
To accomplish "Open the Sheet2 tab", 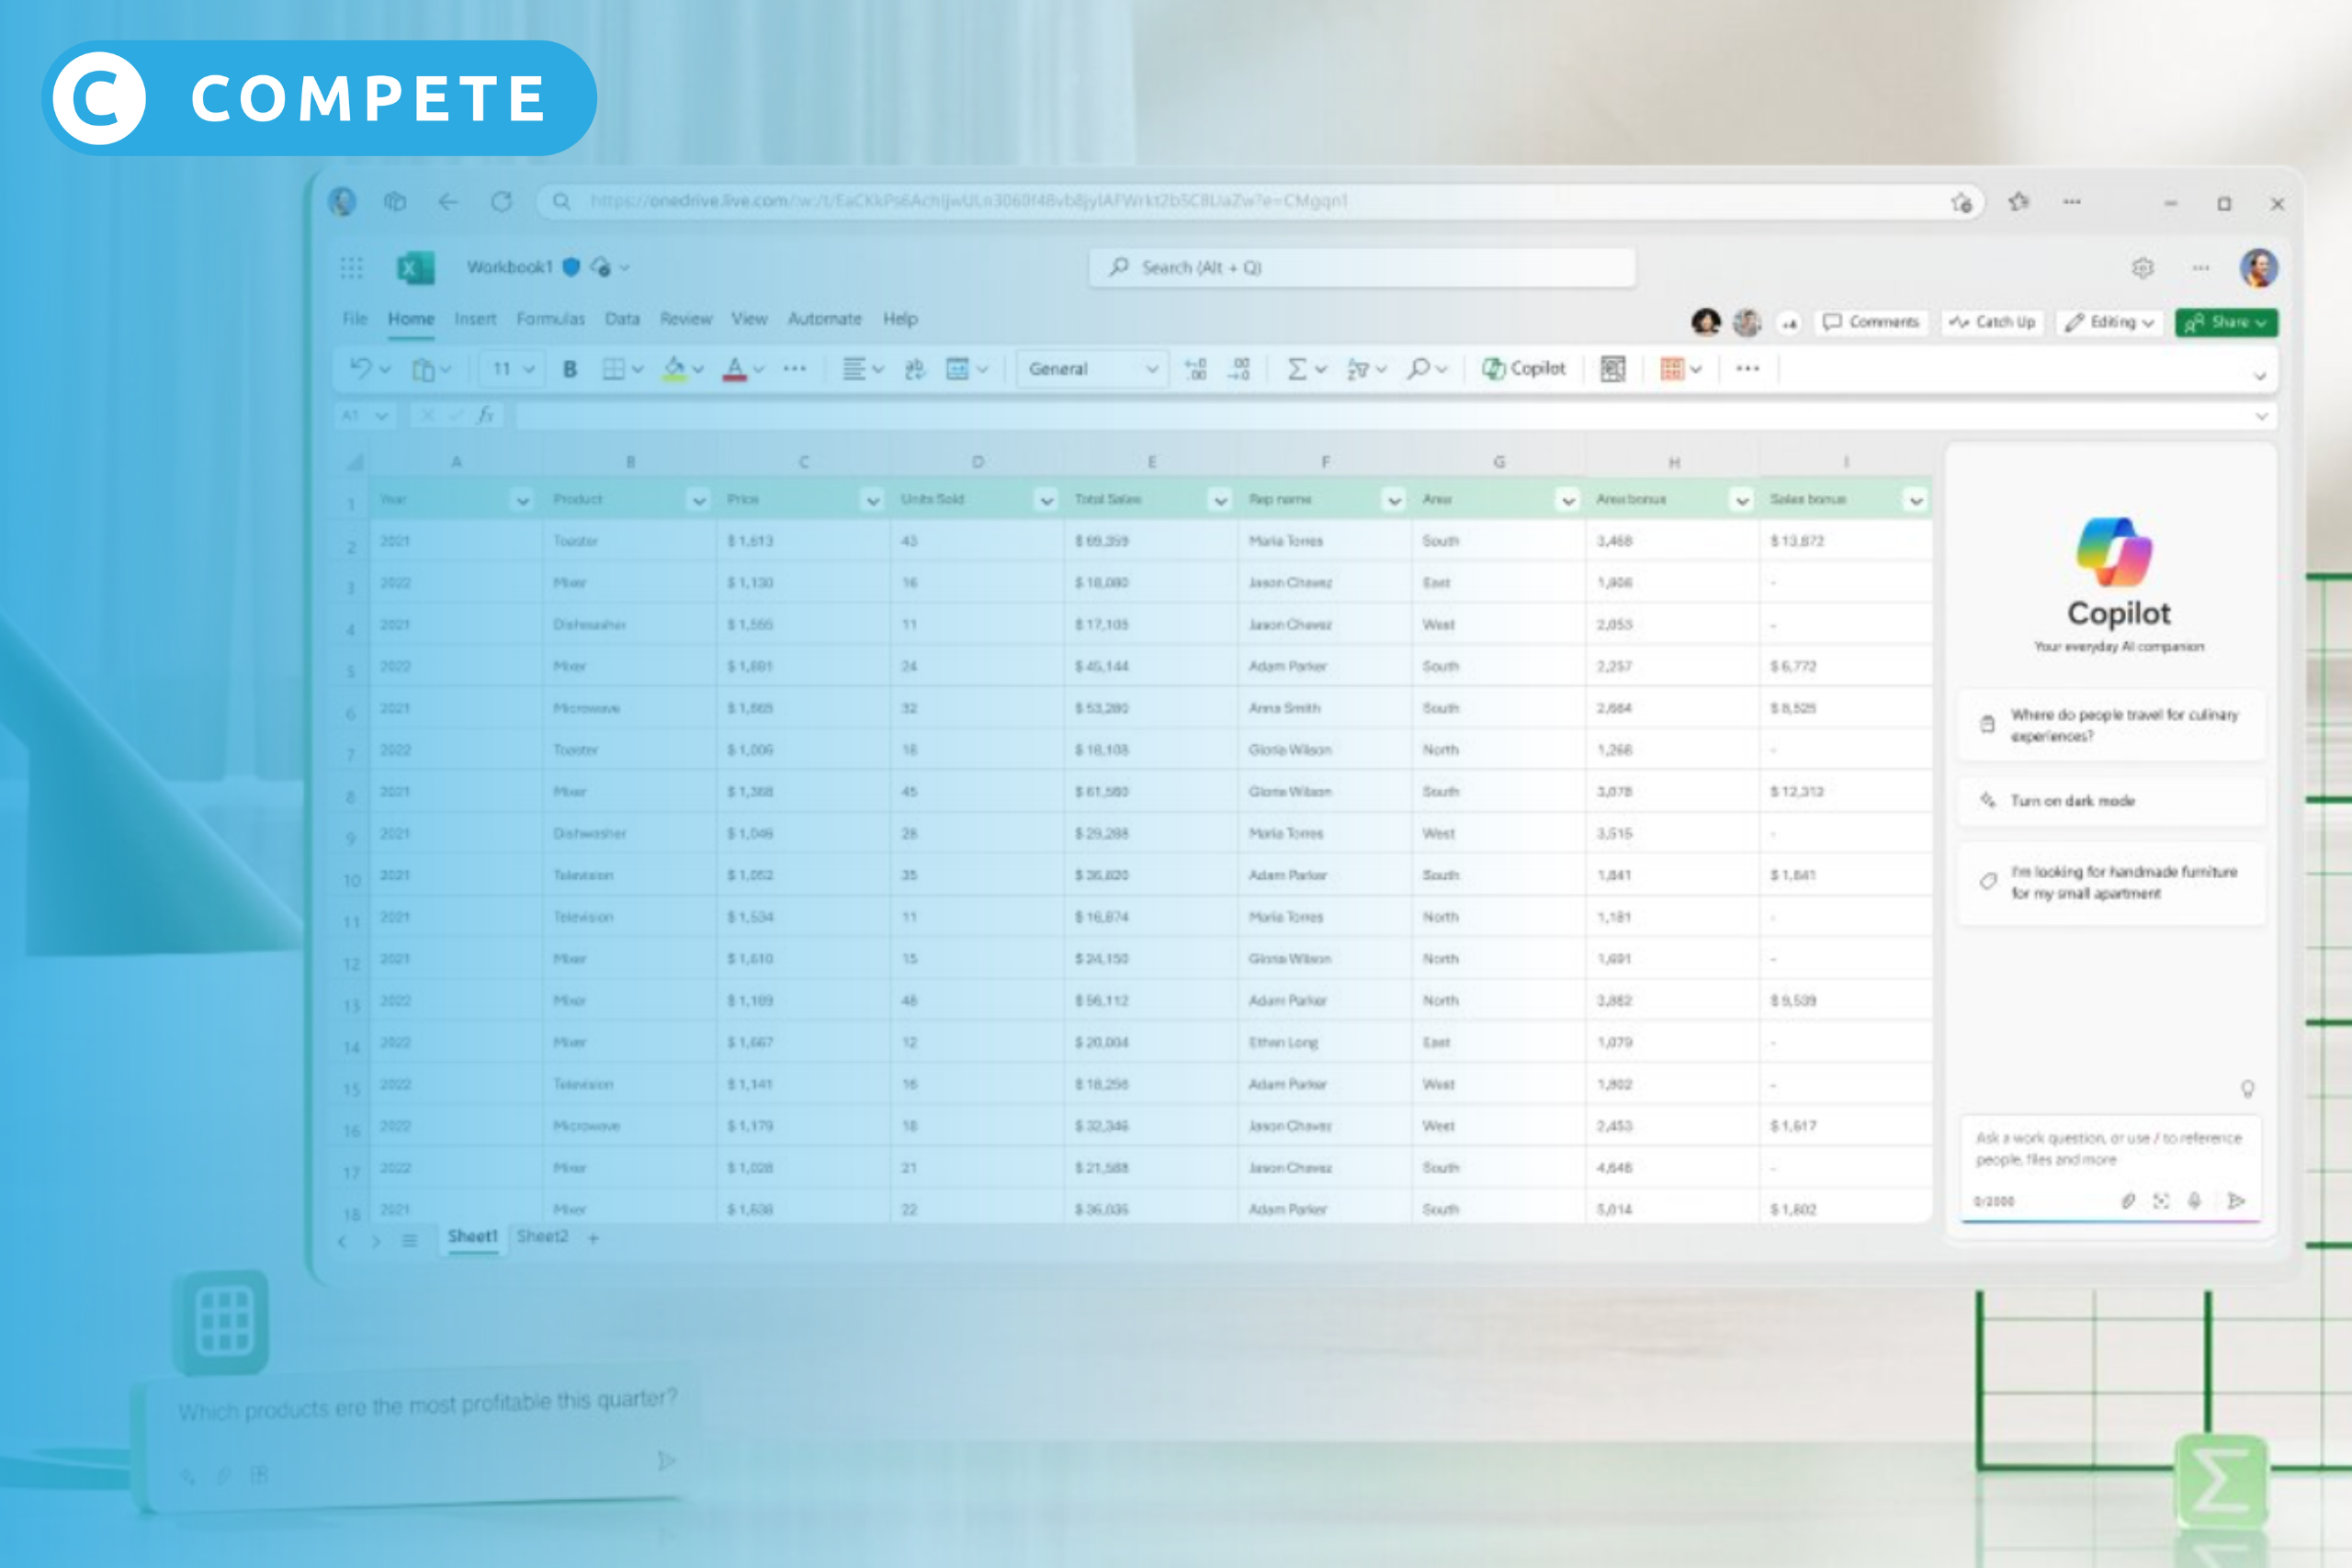I will 543,1236.
